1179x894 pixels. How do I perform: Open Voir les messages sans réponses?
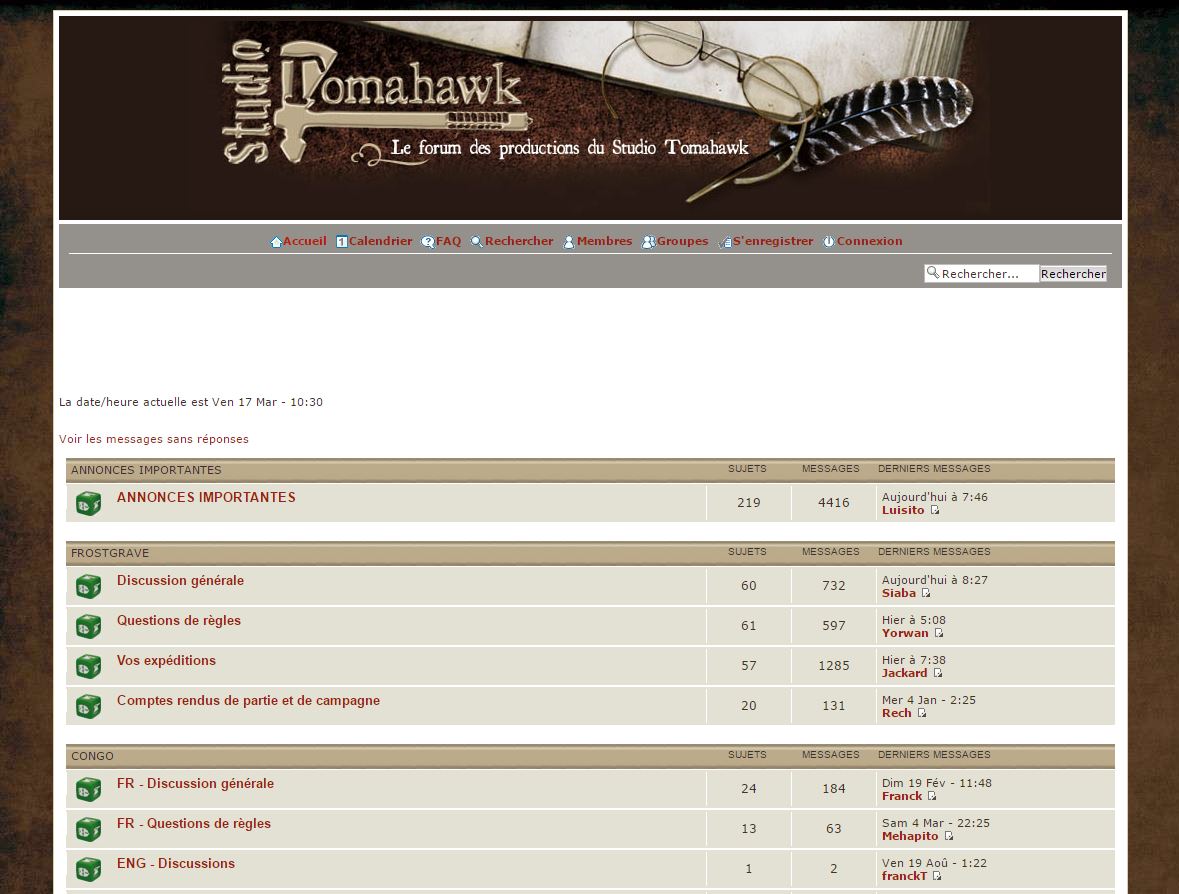(x=153, y=439)
